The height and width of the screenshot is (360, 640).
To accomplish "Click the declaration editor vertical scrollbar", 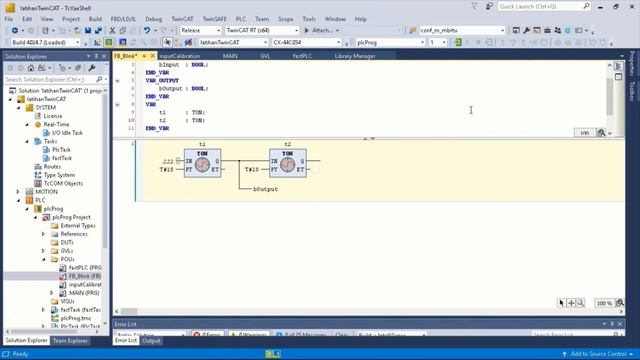I will 609,96.
